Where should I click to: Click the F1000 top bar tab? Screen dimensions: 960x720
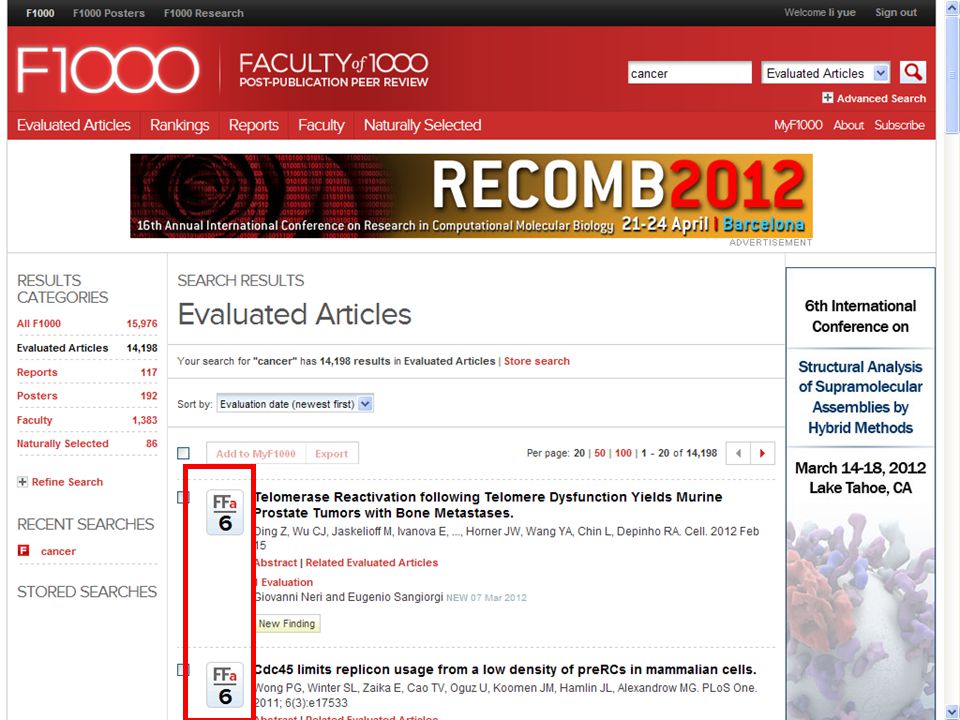tap(40, 13)
